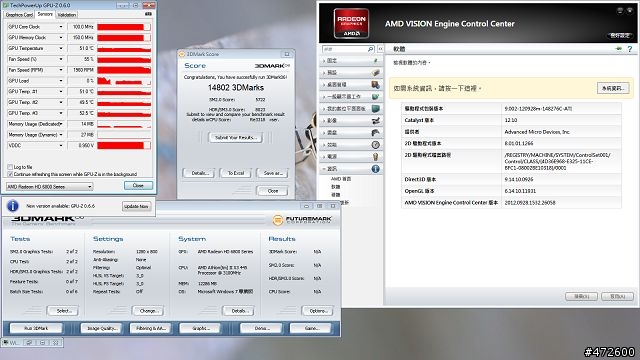Click Select button under Tests
This screenshot has width=640, height=360.
[63, 311]
